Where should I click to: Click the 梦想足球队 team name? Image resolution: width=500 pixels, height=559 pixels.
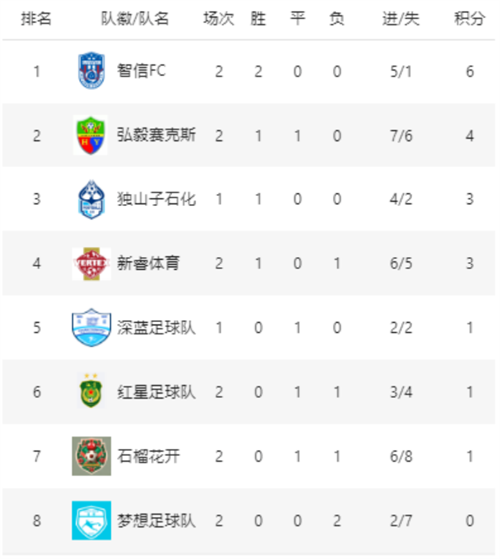(156, 520)
